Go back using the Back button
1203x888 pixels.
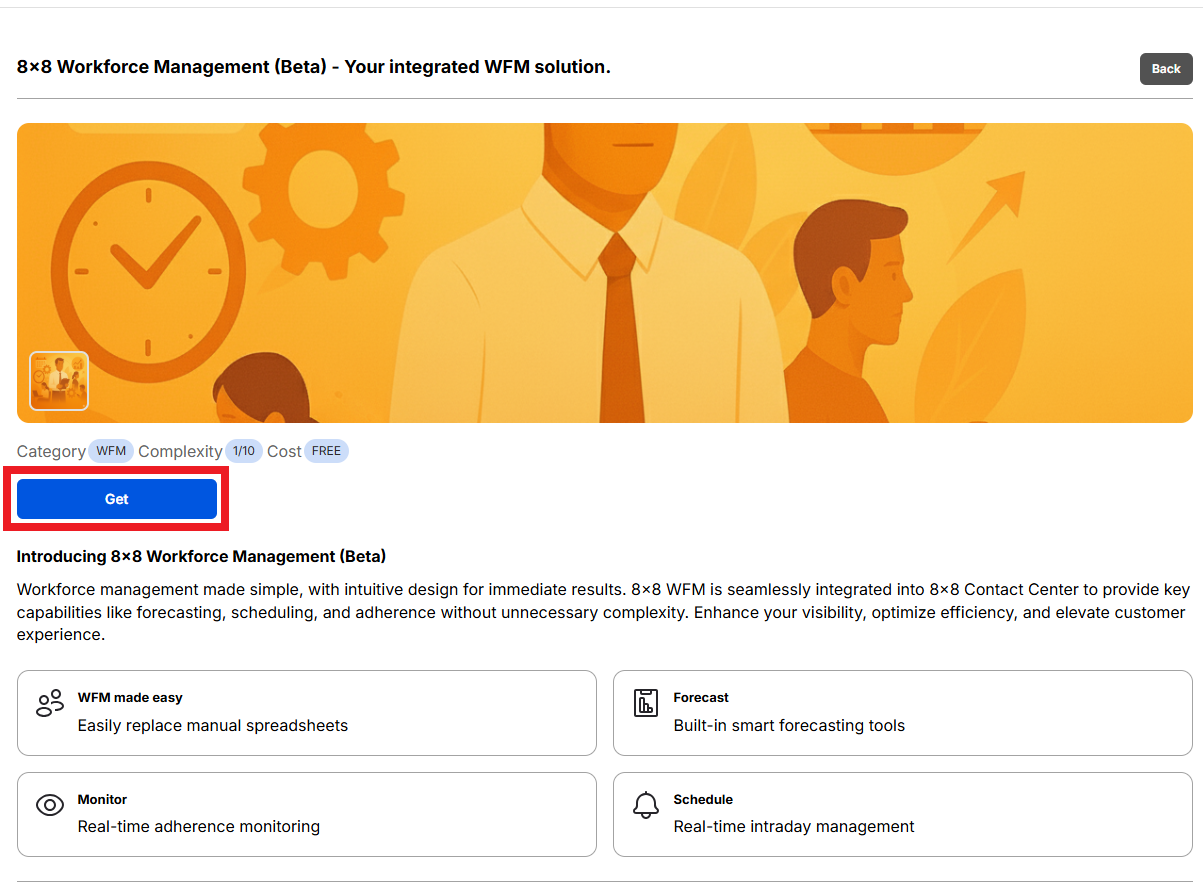pos(1166,69)
